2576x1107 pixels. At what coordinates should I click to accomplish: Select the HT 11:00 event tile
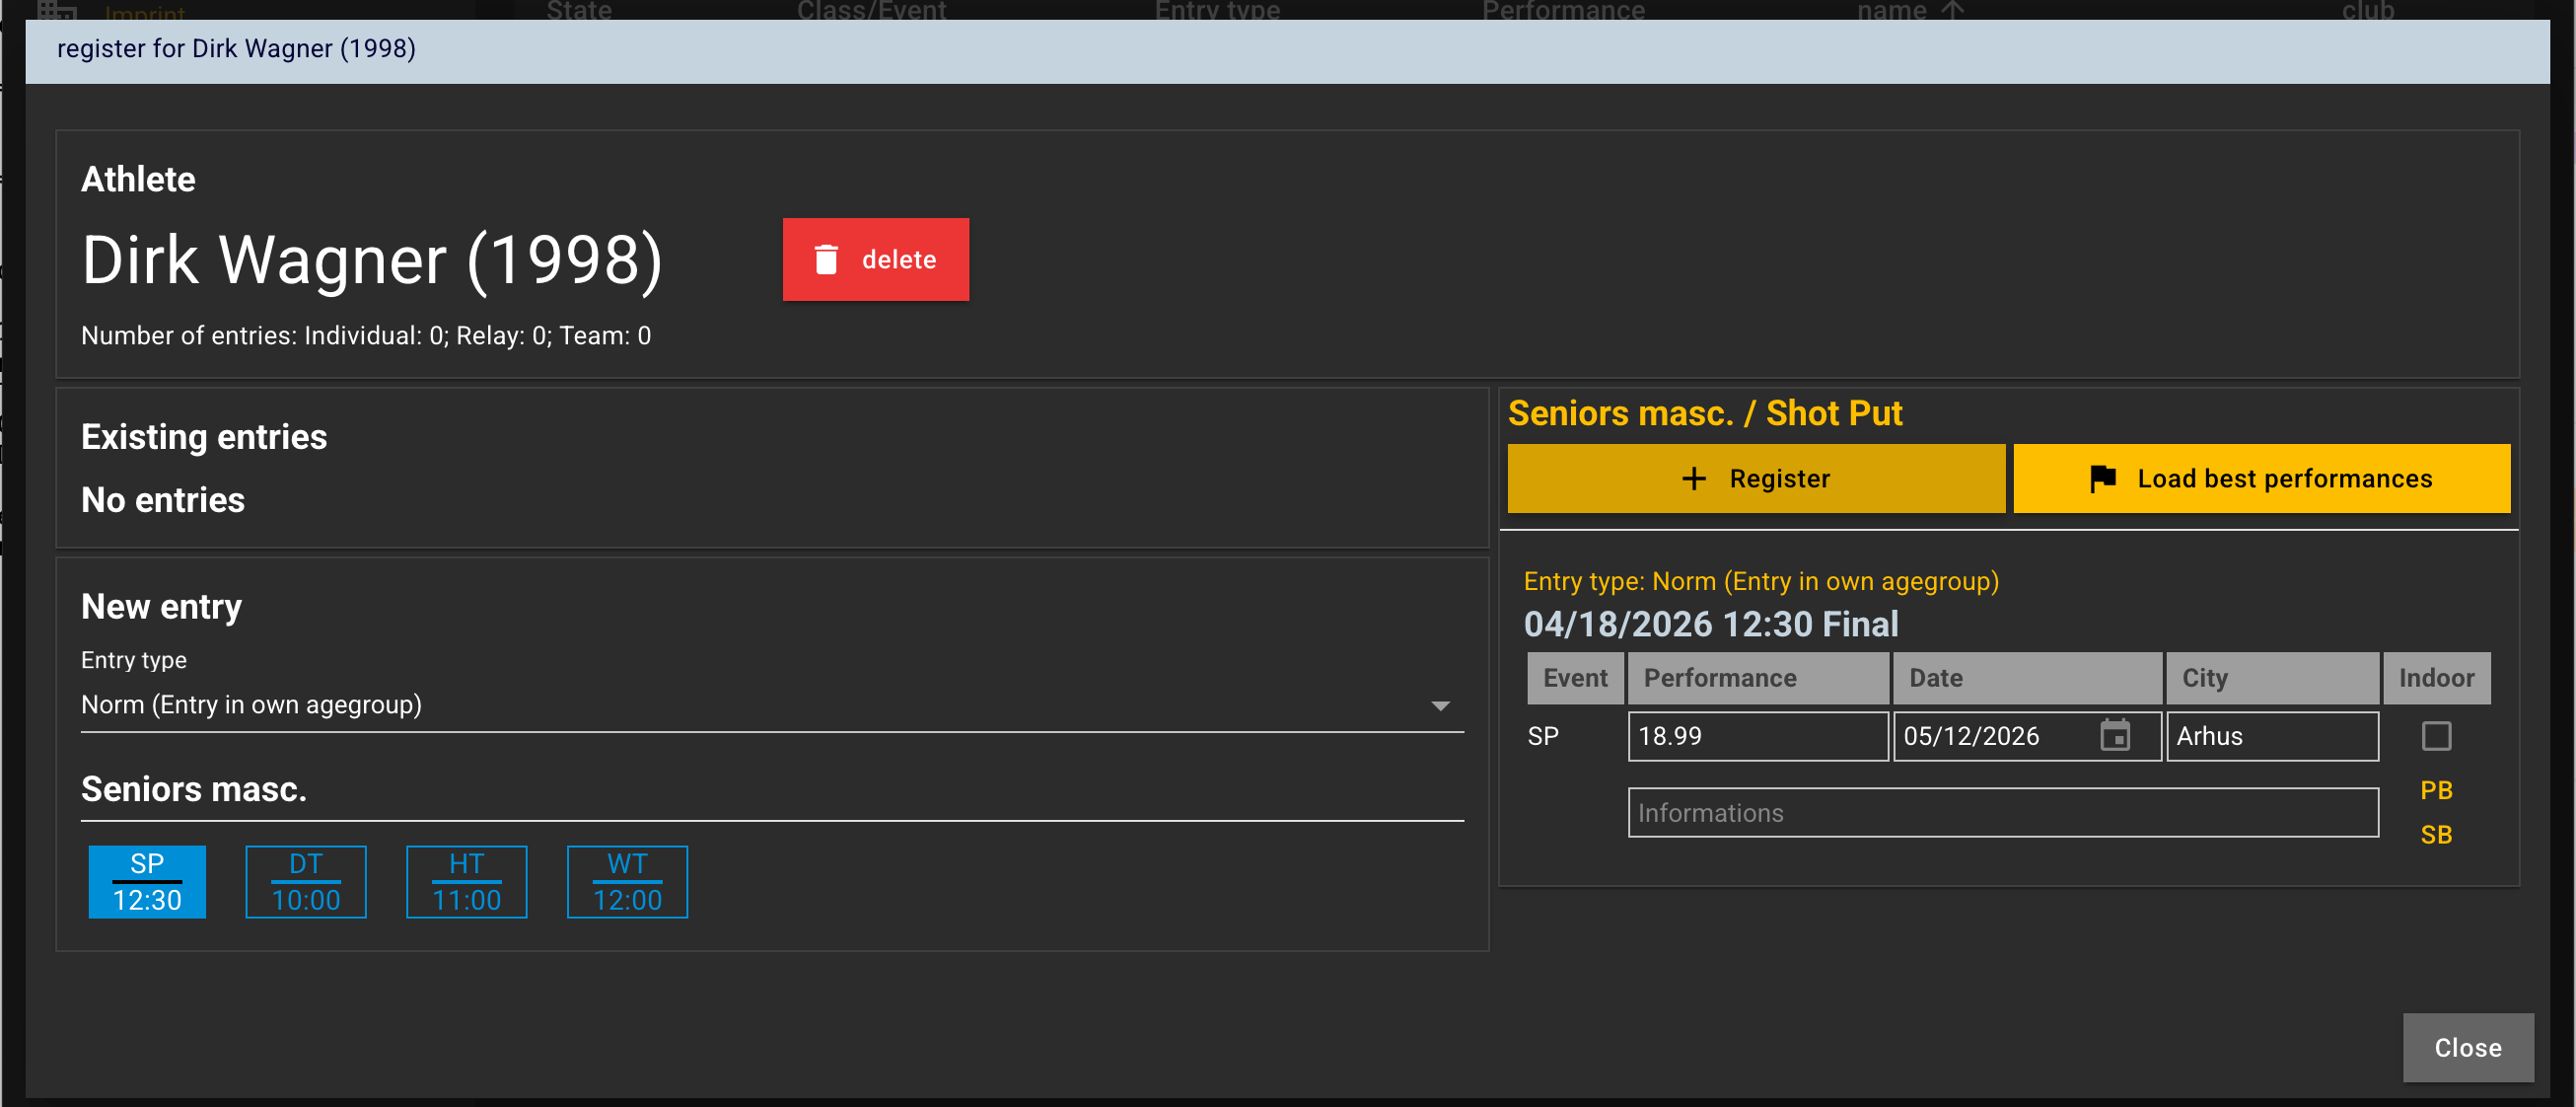(466, 881)
